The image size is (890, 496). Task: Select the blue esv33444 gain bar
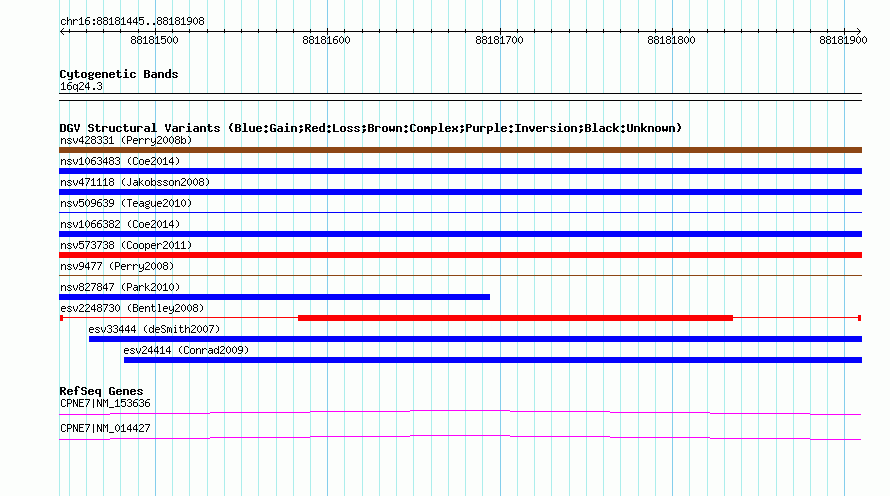tap(475, 339)
